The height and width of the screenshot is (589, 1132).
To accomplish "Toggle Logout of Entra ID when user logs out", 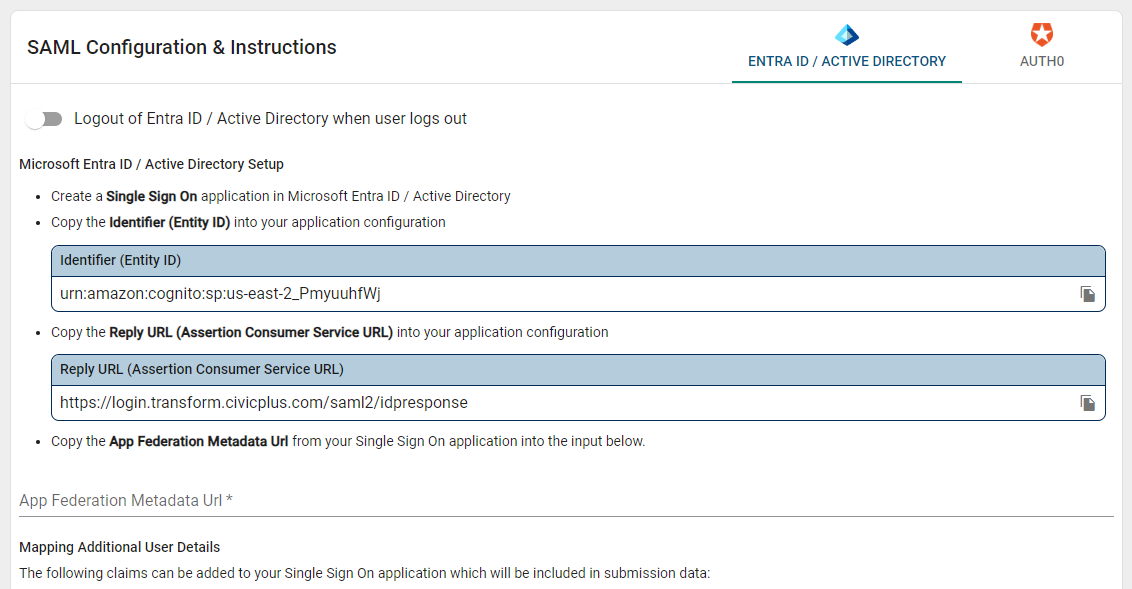I will click(x=43, y=119).
